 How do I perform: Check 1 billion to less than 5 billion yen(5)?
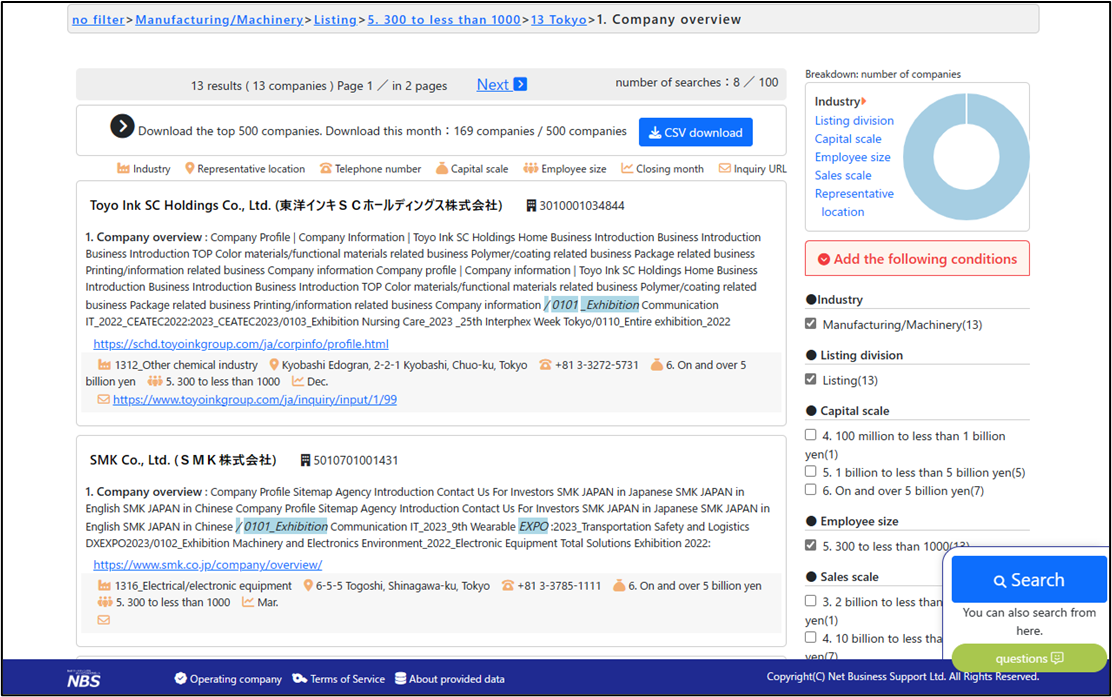pos(811,472)
